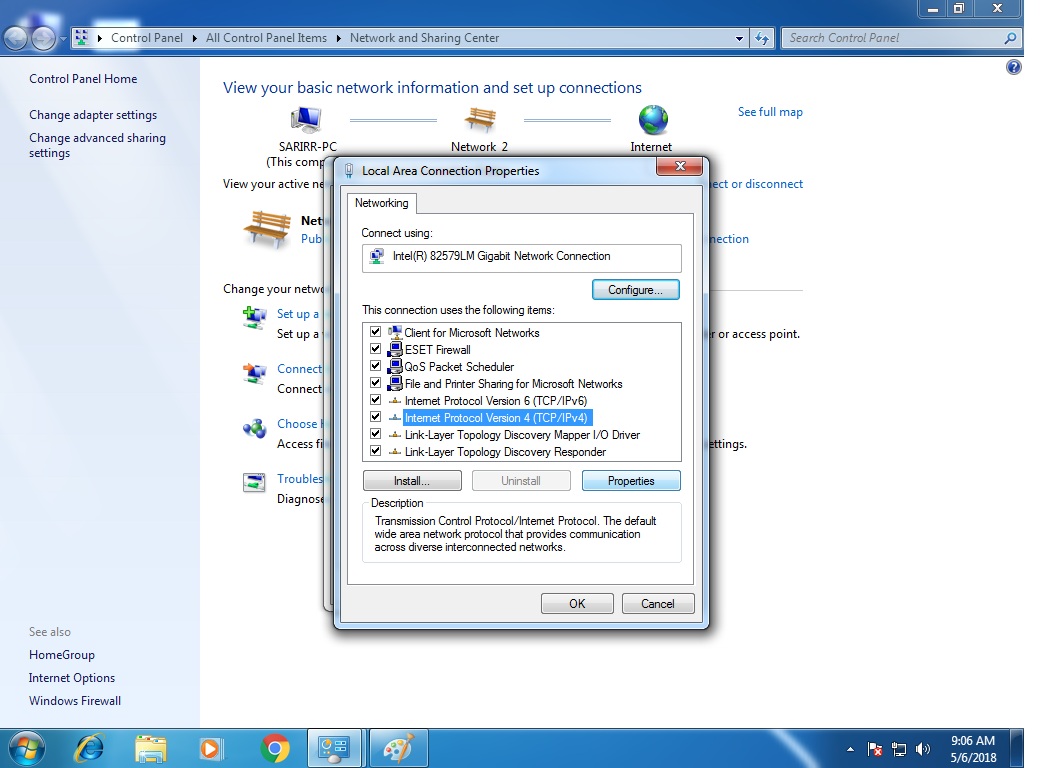
Task: Click the volume speaker tray icon
Action: (x=923, y=749)
